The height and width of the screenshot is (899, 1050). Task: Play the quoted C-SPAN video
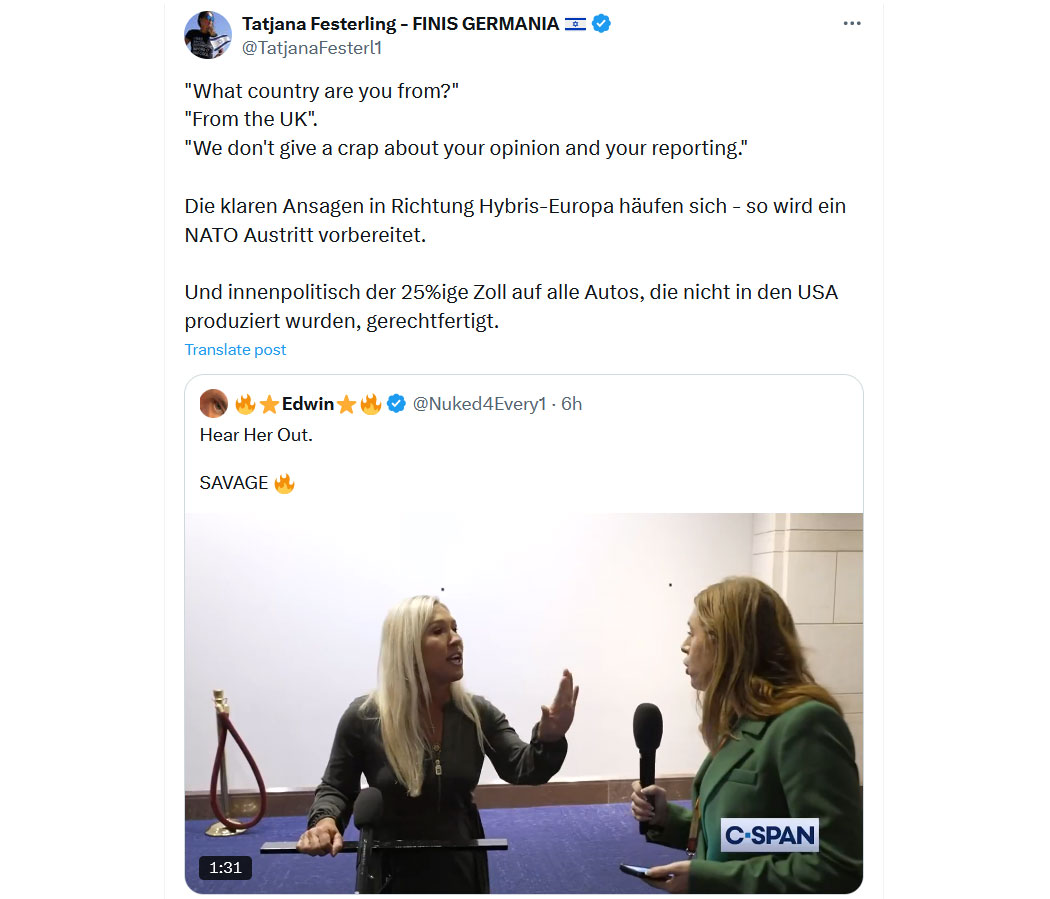[524, 703]
